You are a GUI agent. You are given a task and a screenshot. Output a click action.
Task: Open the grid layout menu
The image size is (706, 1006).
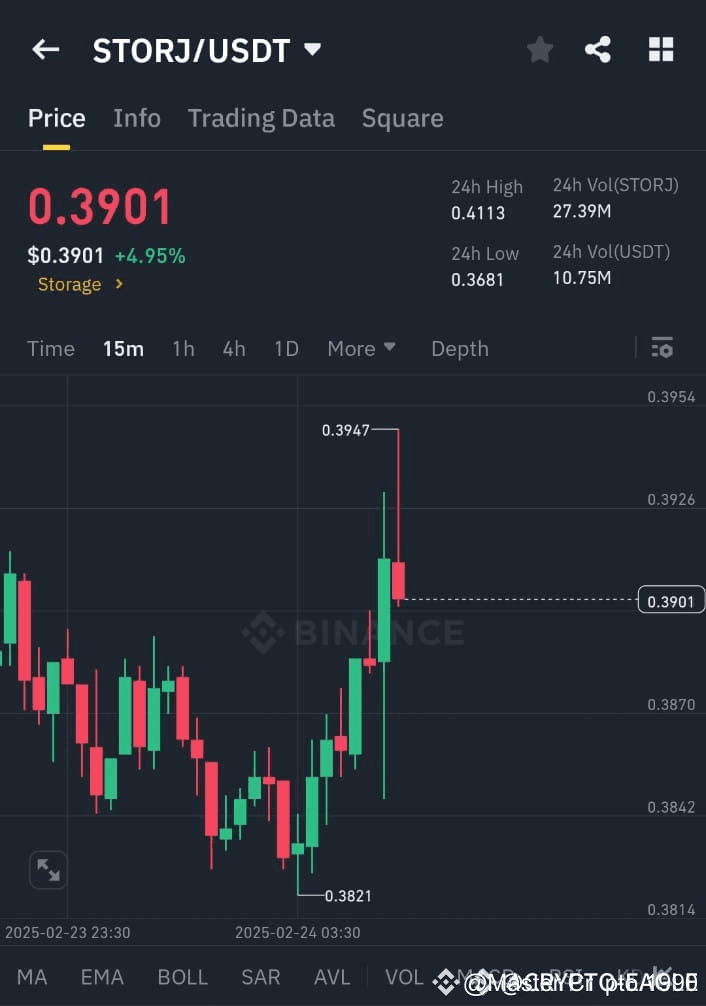coord(661,48)
